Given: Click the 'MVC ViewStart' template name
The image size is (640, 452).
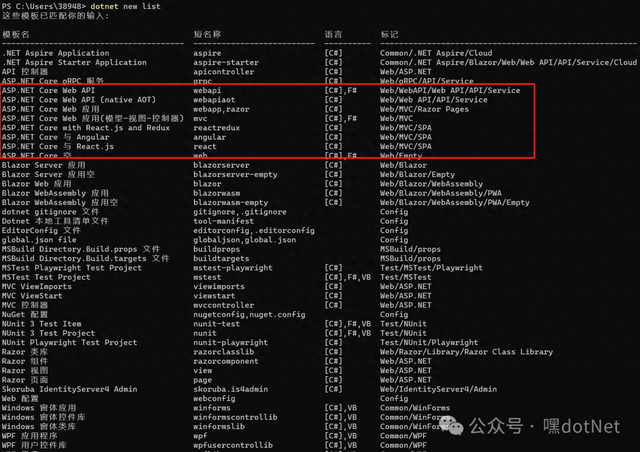Looking at the screenshot, I should pyautogui.click(x=32, y=296).
